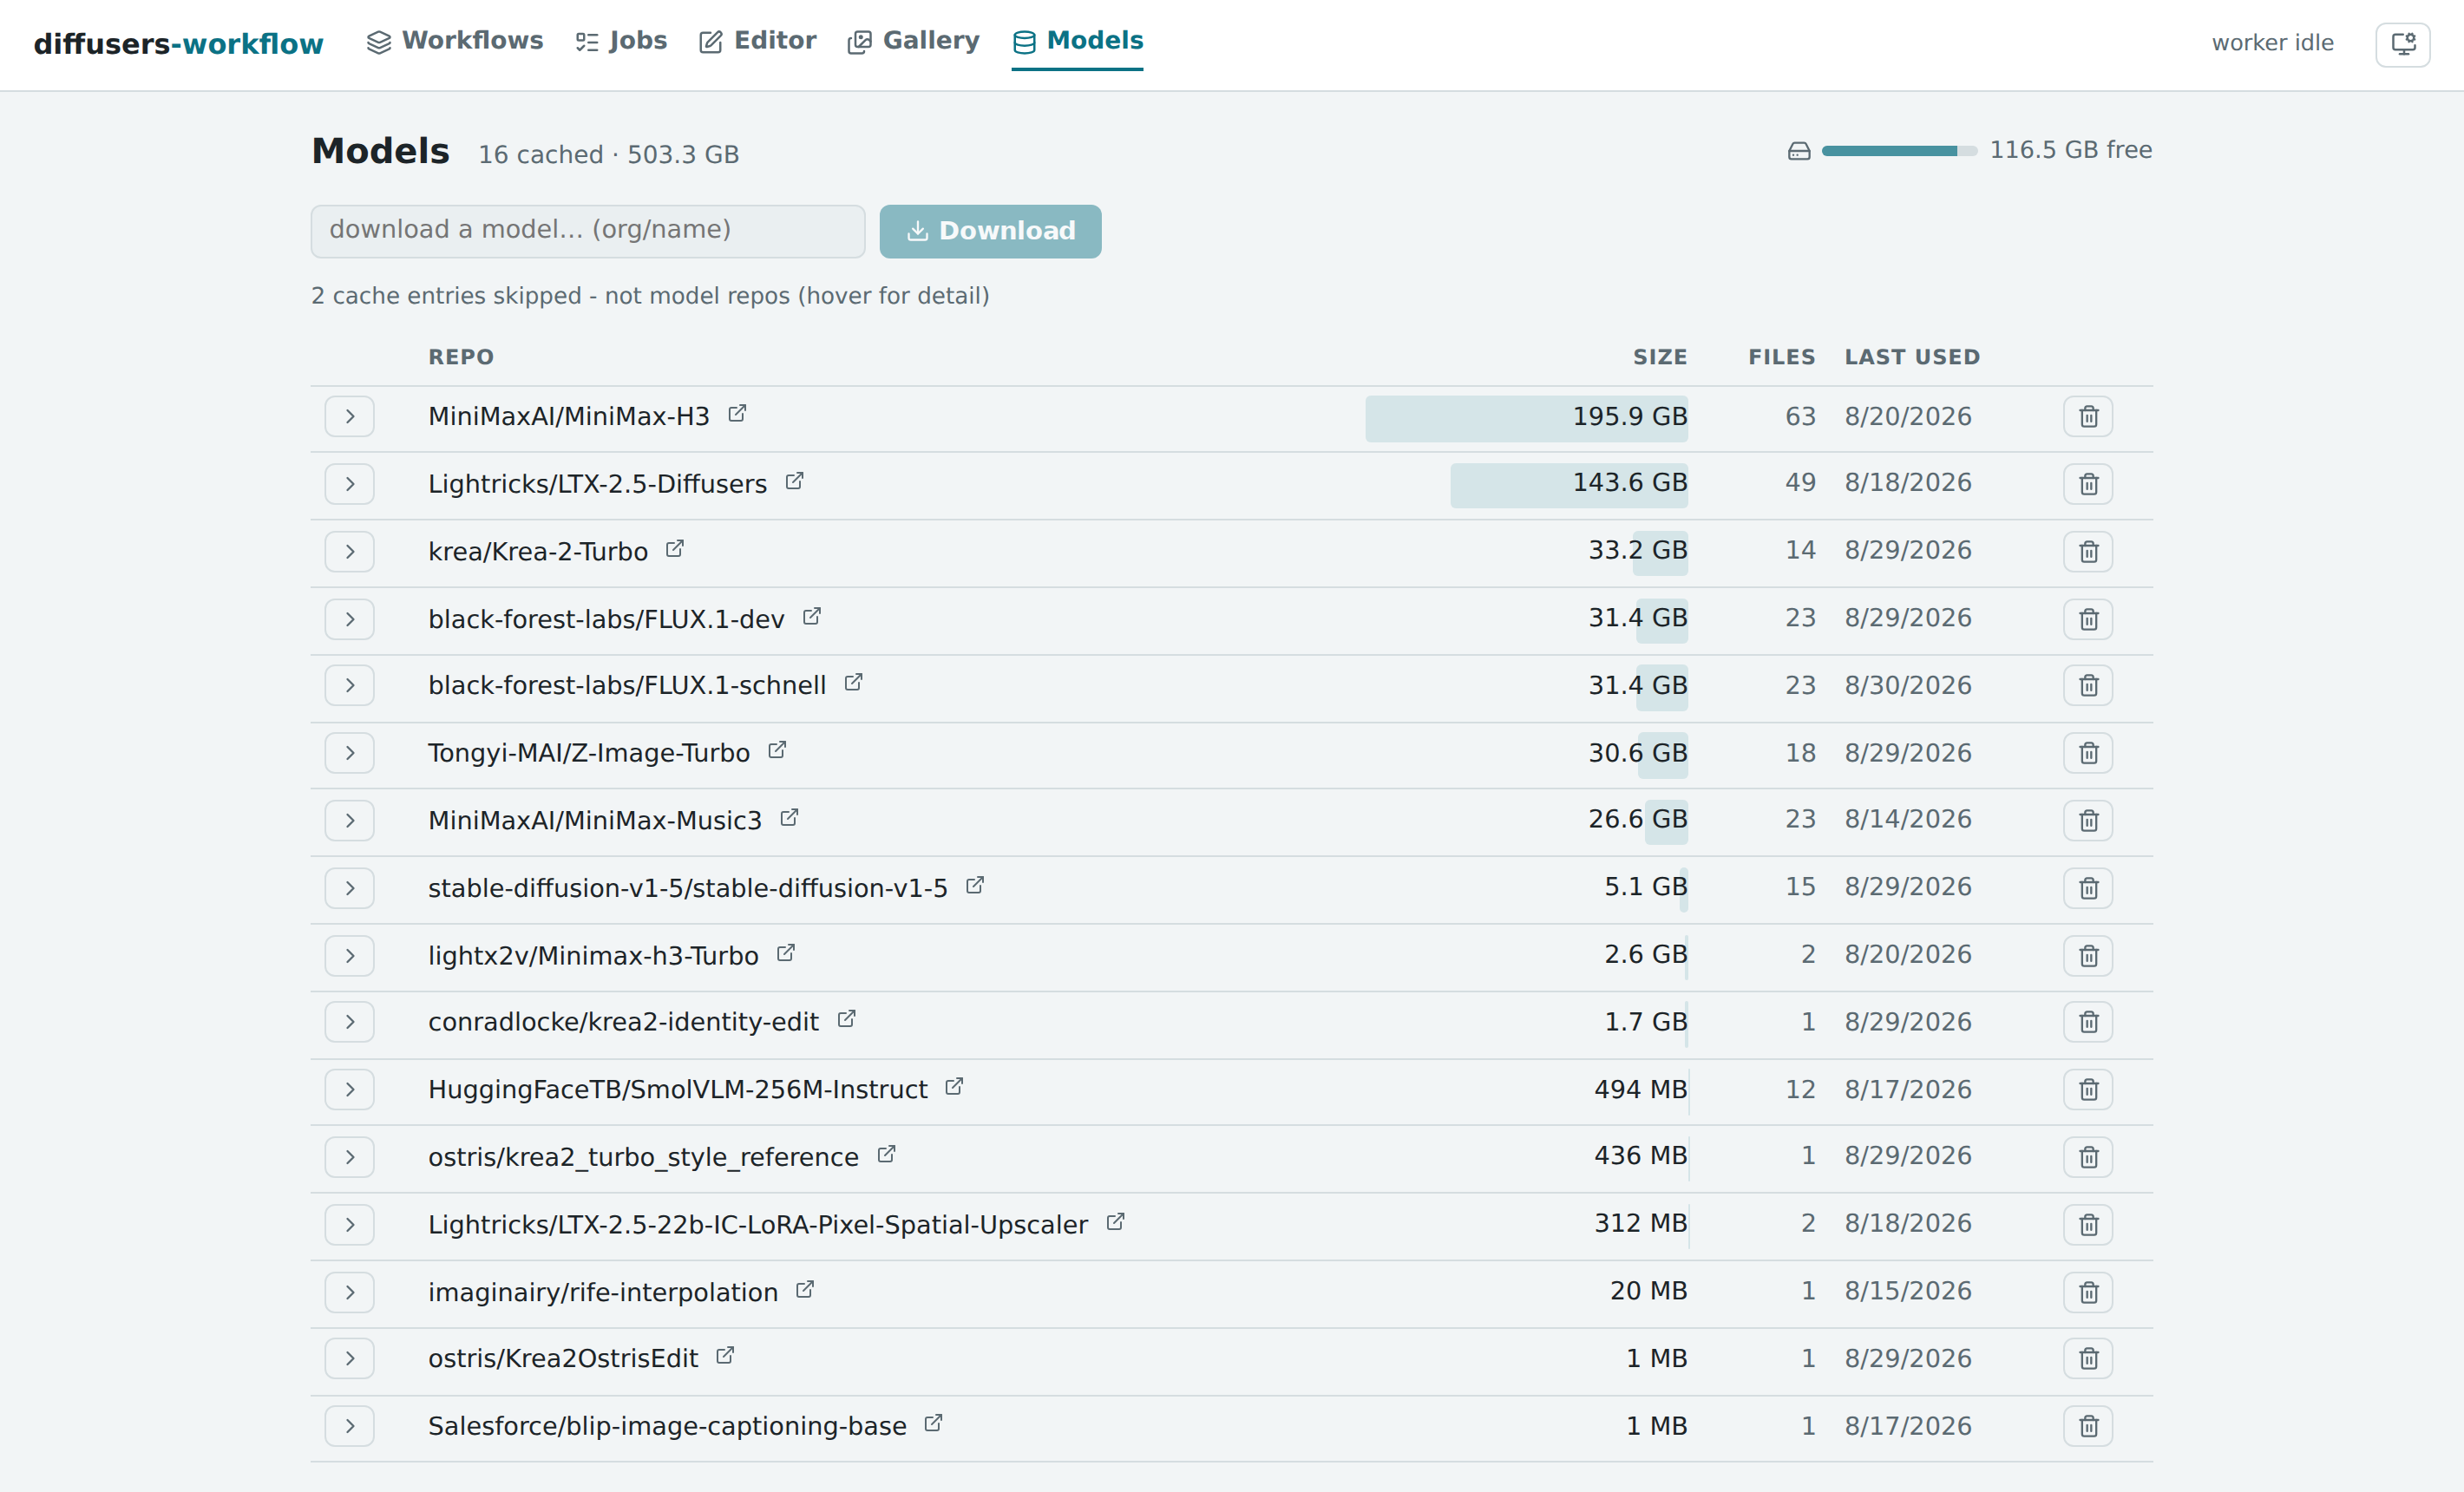Screen dimensions: 2464x1492
Task: Click the REPO column header
Action: [461, 357]
